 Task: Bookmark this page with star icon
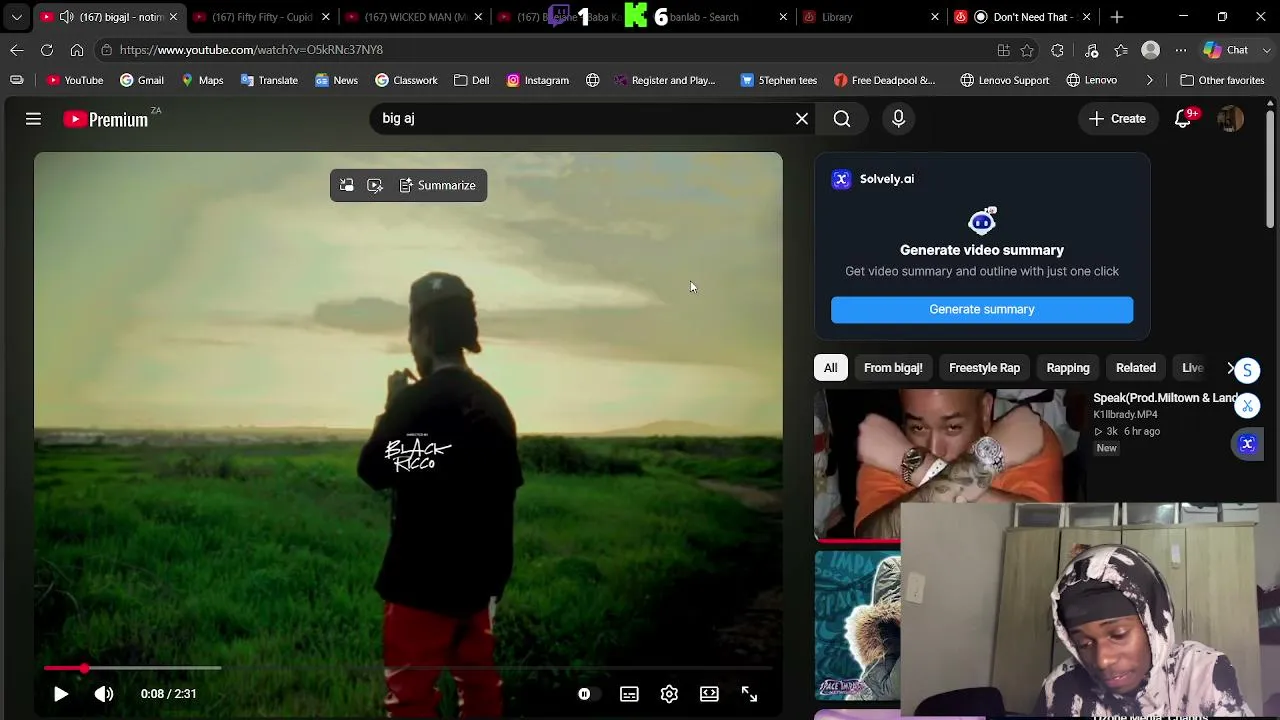point(1028,50)
